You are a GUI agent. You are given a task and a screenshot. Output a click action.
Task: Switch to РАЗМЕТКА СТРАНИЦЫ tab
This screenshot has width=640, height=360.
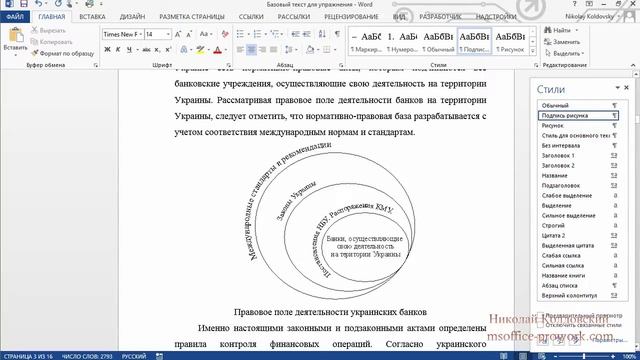(x=192, y=17)
